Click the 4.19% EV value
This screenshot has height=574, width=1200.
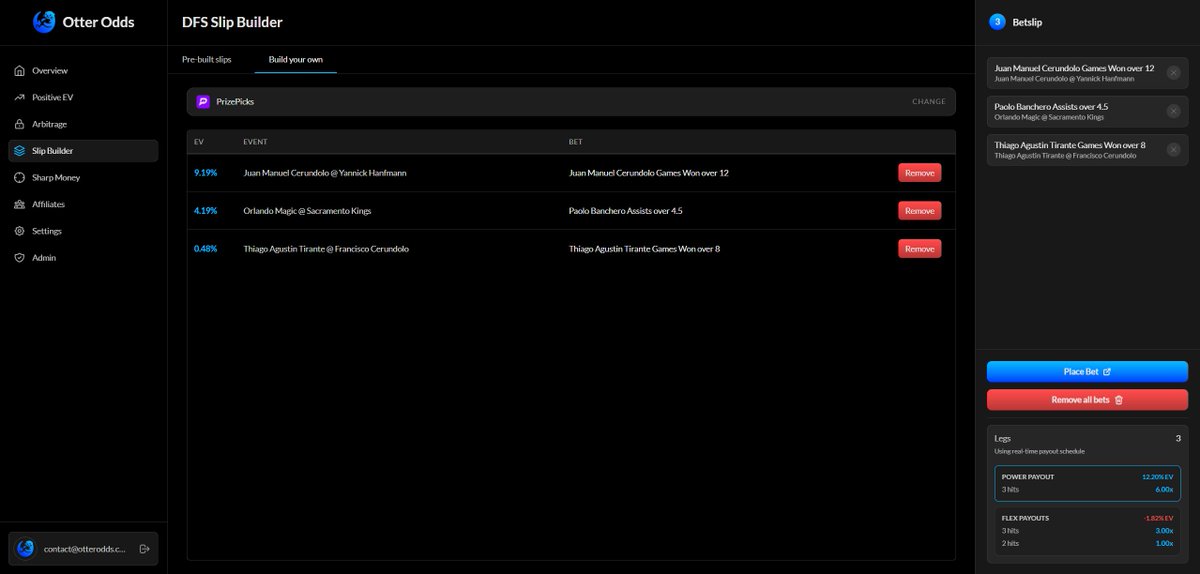205,211
